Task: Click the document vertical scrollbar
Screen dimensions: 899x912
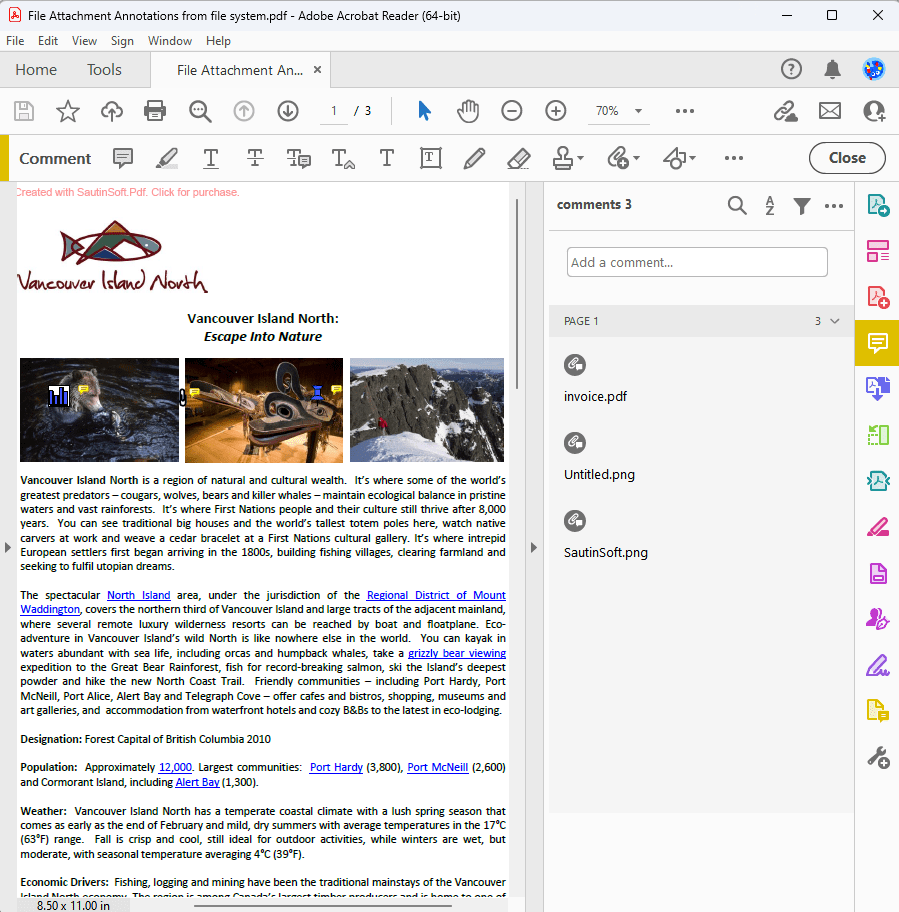Action: click(516, 295)
